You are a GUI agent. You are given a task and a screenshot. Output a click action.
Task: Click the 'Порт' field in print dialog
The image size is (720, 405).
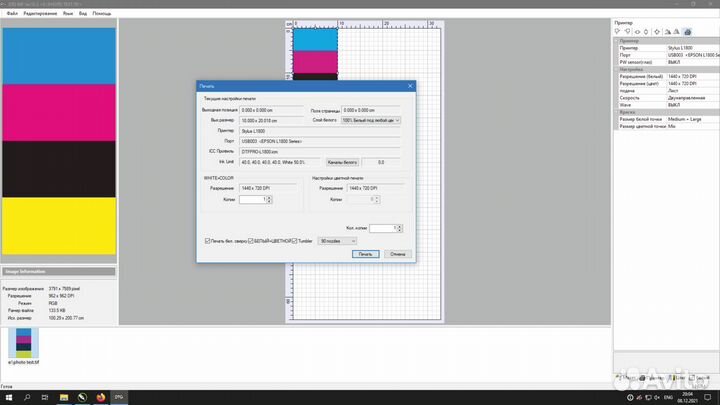point(320,141)
